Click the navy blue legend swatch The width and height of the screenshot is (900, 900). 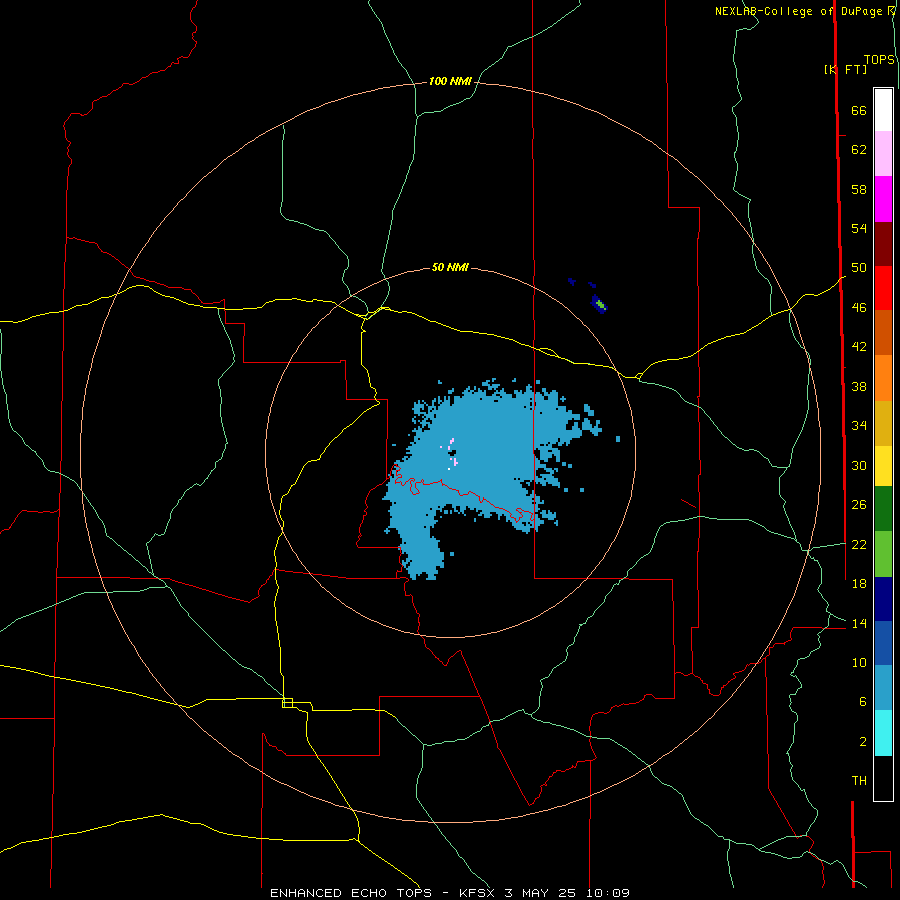click(883, 599)
